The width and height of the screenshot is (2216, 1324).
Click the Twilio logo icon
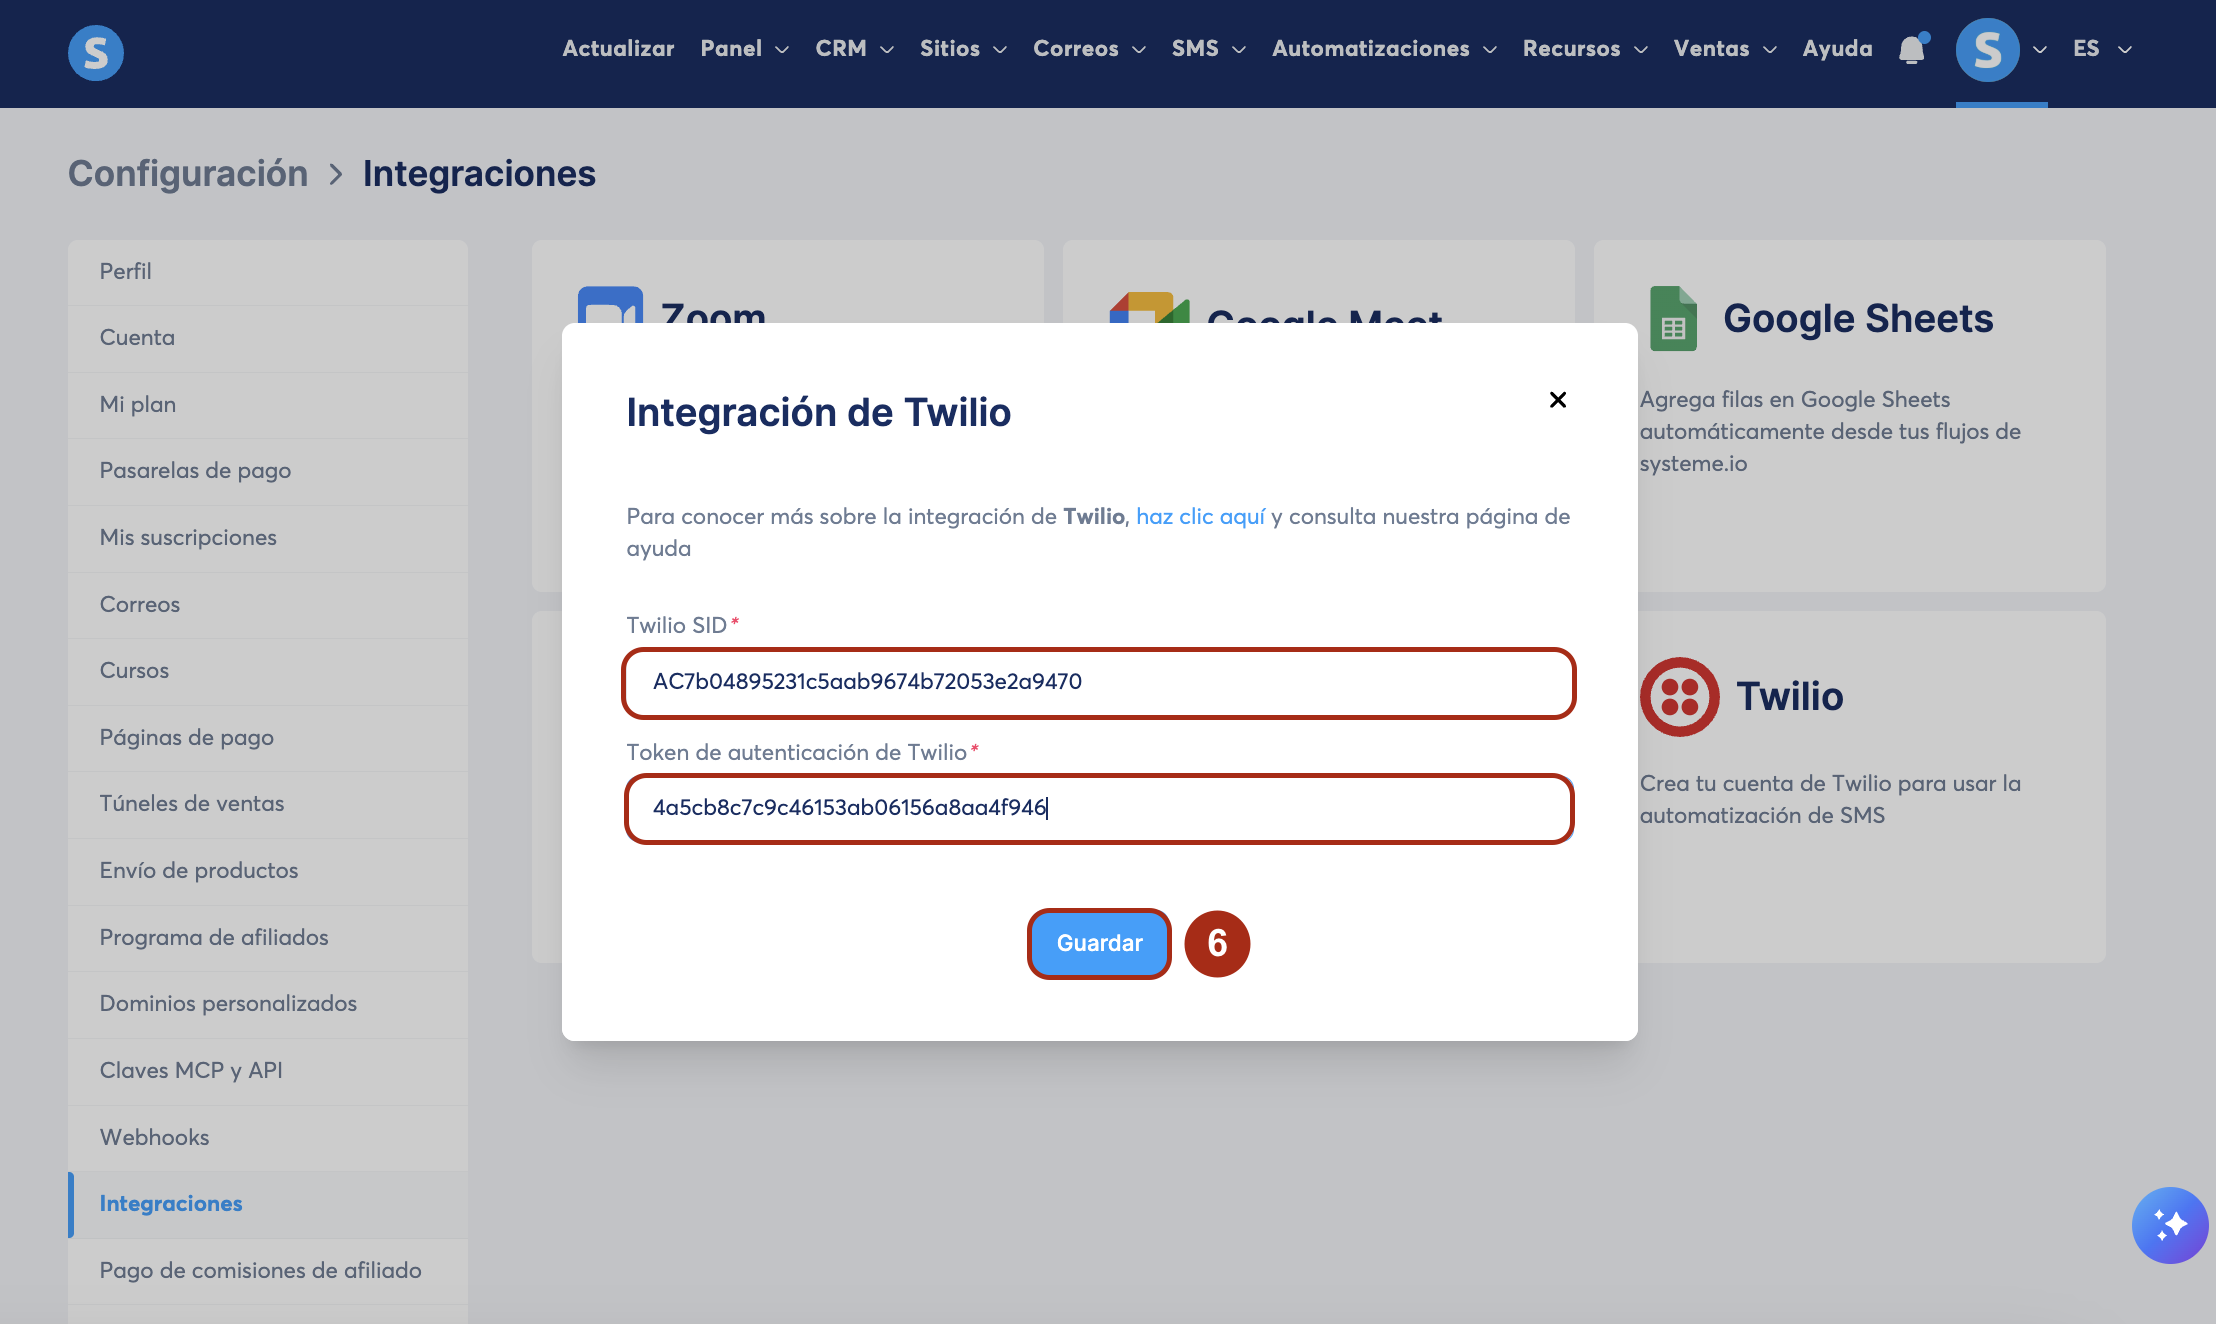(1680, 697)
